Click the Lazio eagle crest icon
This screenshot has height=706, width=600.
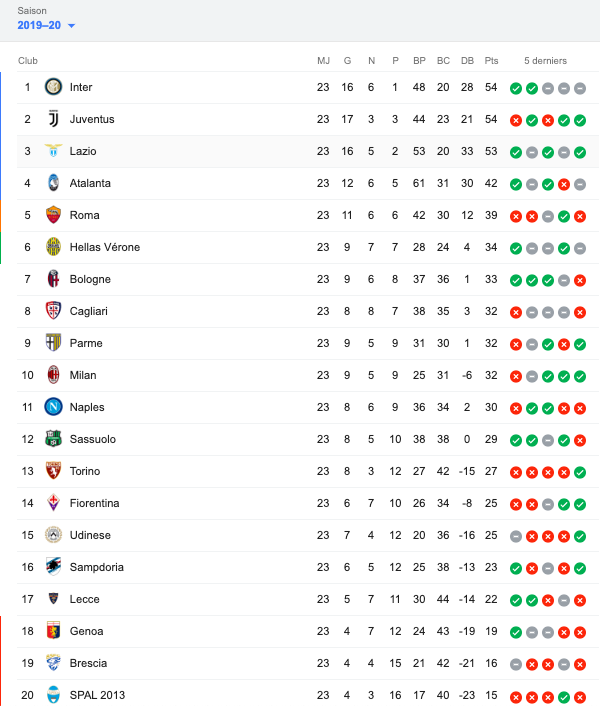pos(53,150)
